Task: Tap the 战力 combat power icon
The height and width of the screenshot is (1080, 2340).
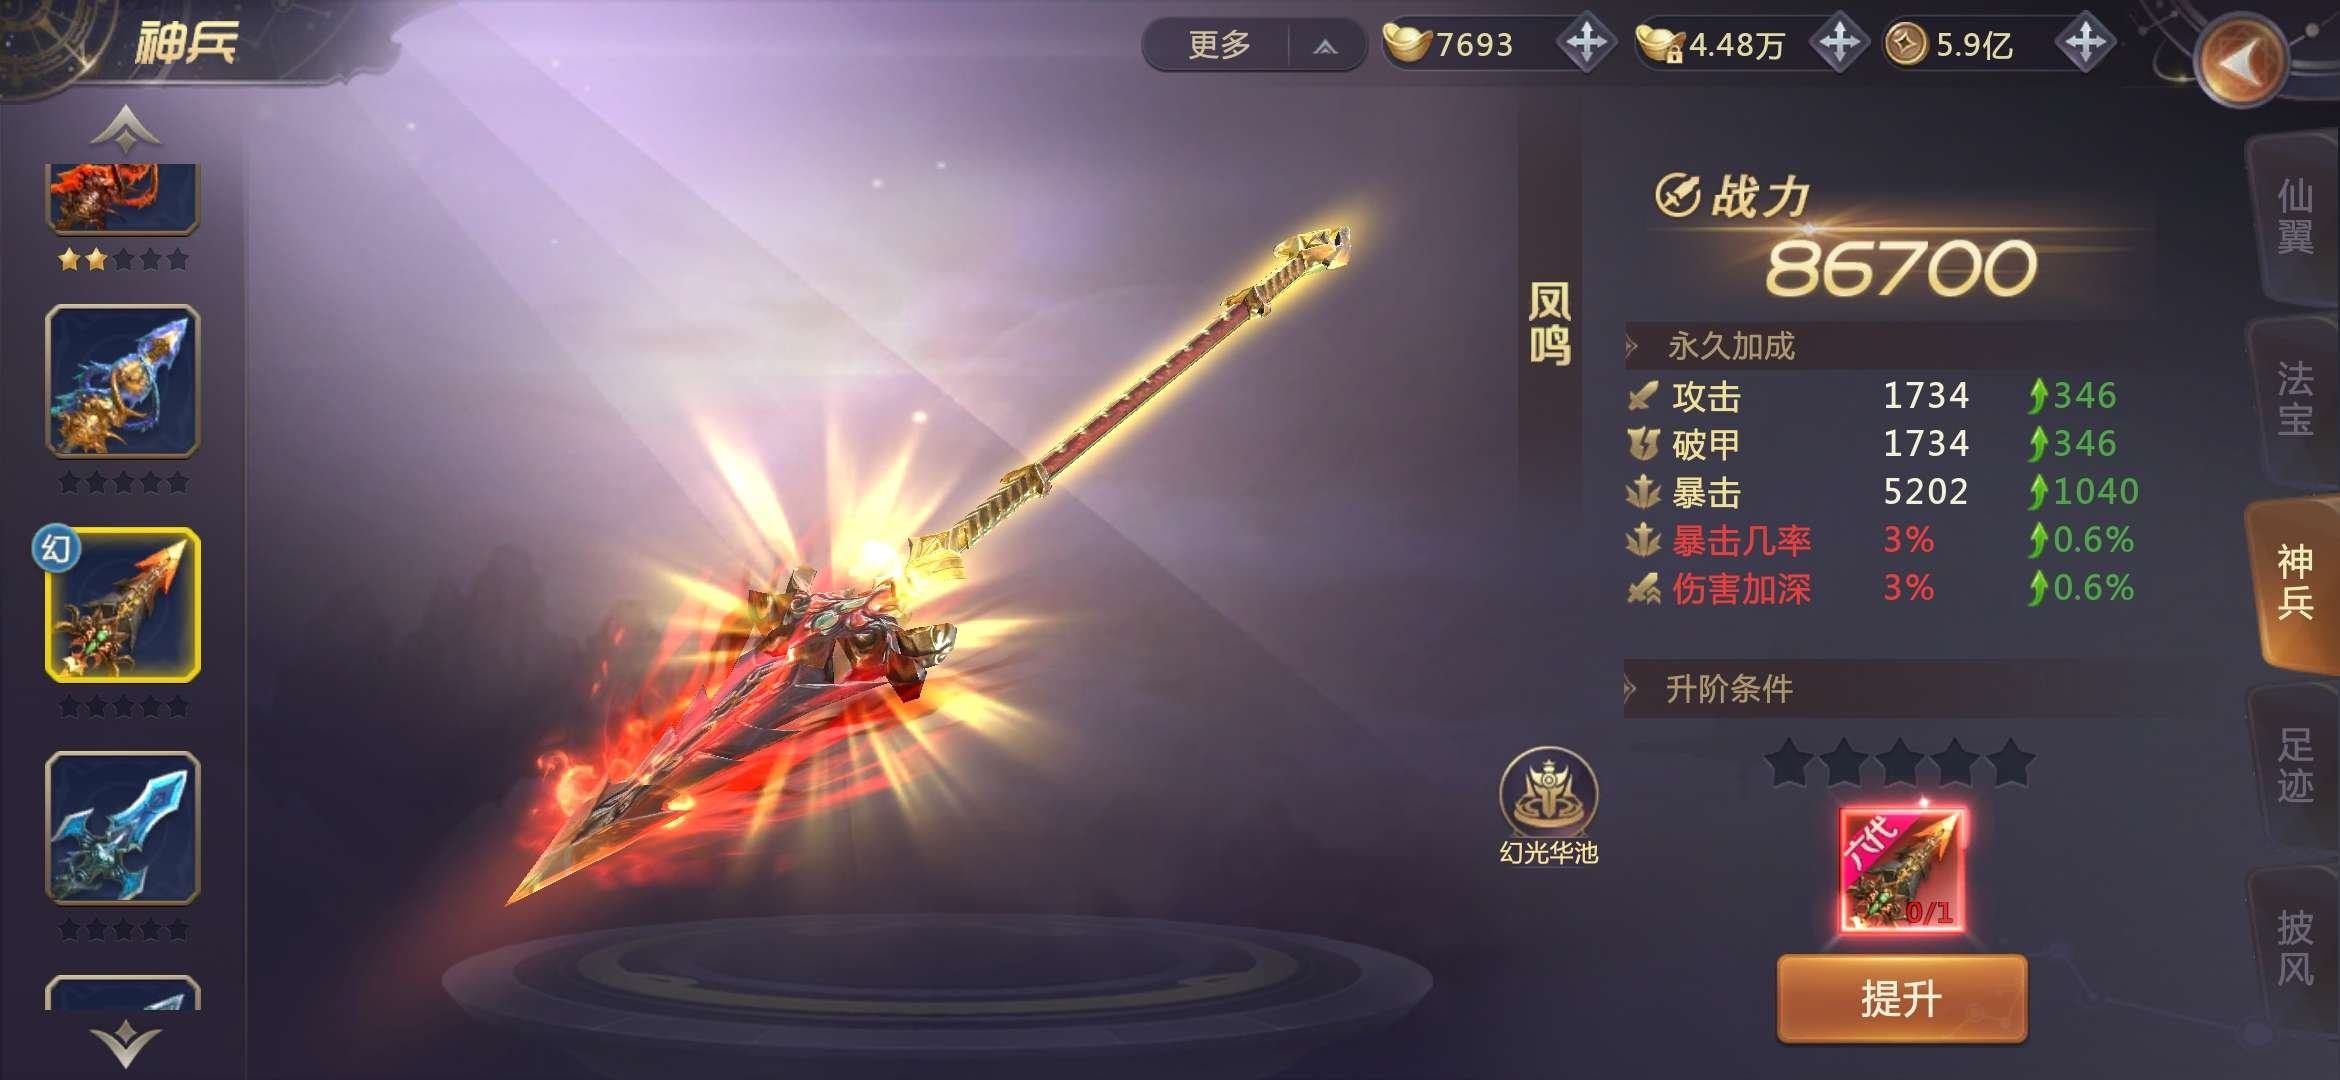Action: coord(1677,195)
